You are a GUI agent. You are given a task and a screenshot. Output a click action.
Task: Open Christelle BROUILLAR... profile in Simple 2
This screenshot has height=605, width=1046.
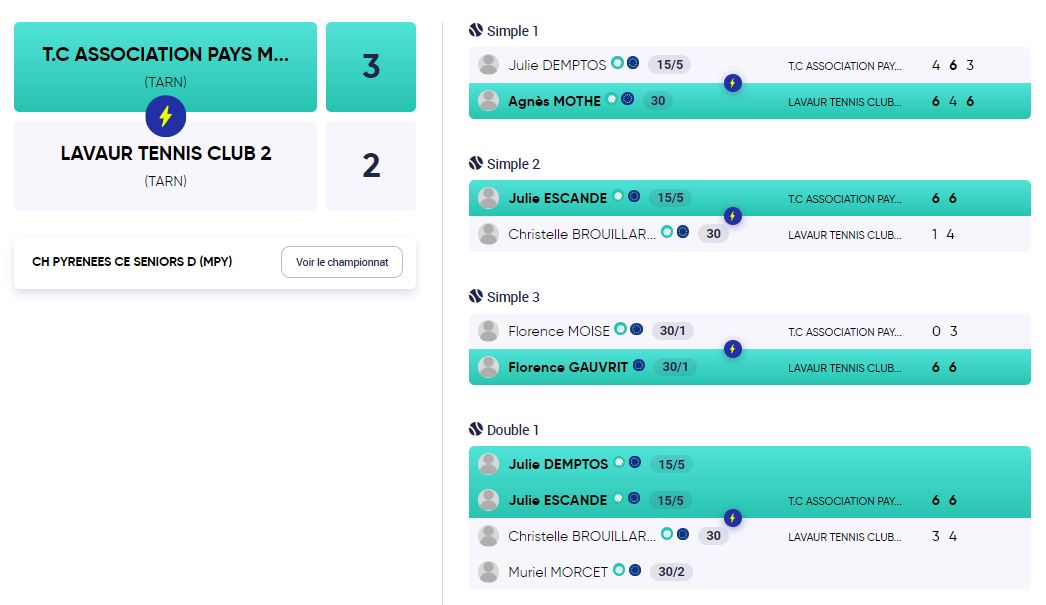click(582, 234)
